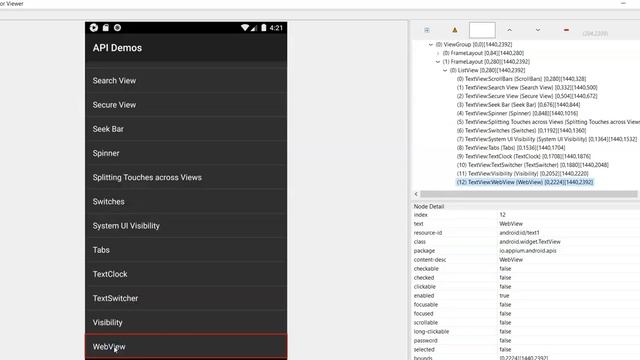Select TextView:Seek Bar node in hierarchy
This screenshot has height=360, width=640.
click(x=518, y=104)
